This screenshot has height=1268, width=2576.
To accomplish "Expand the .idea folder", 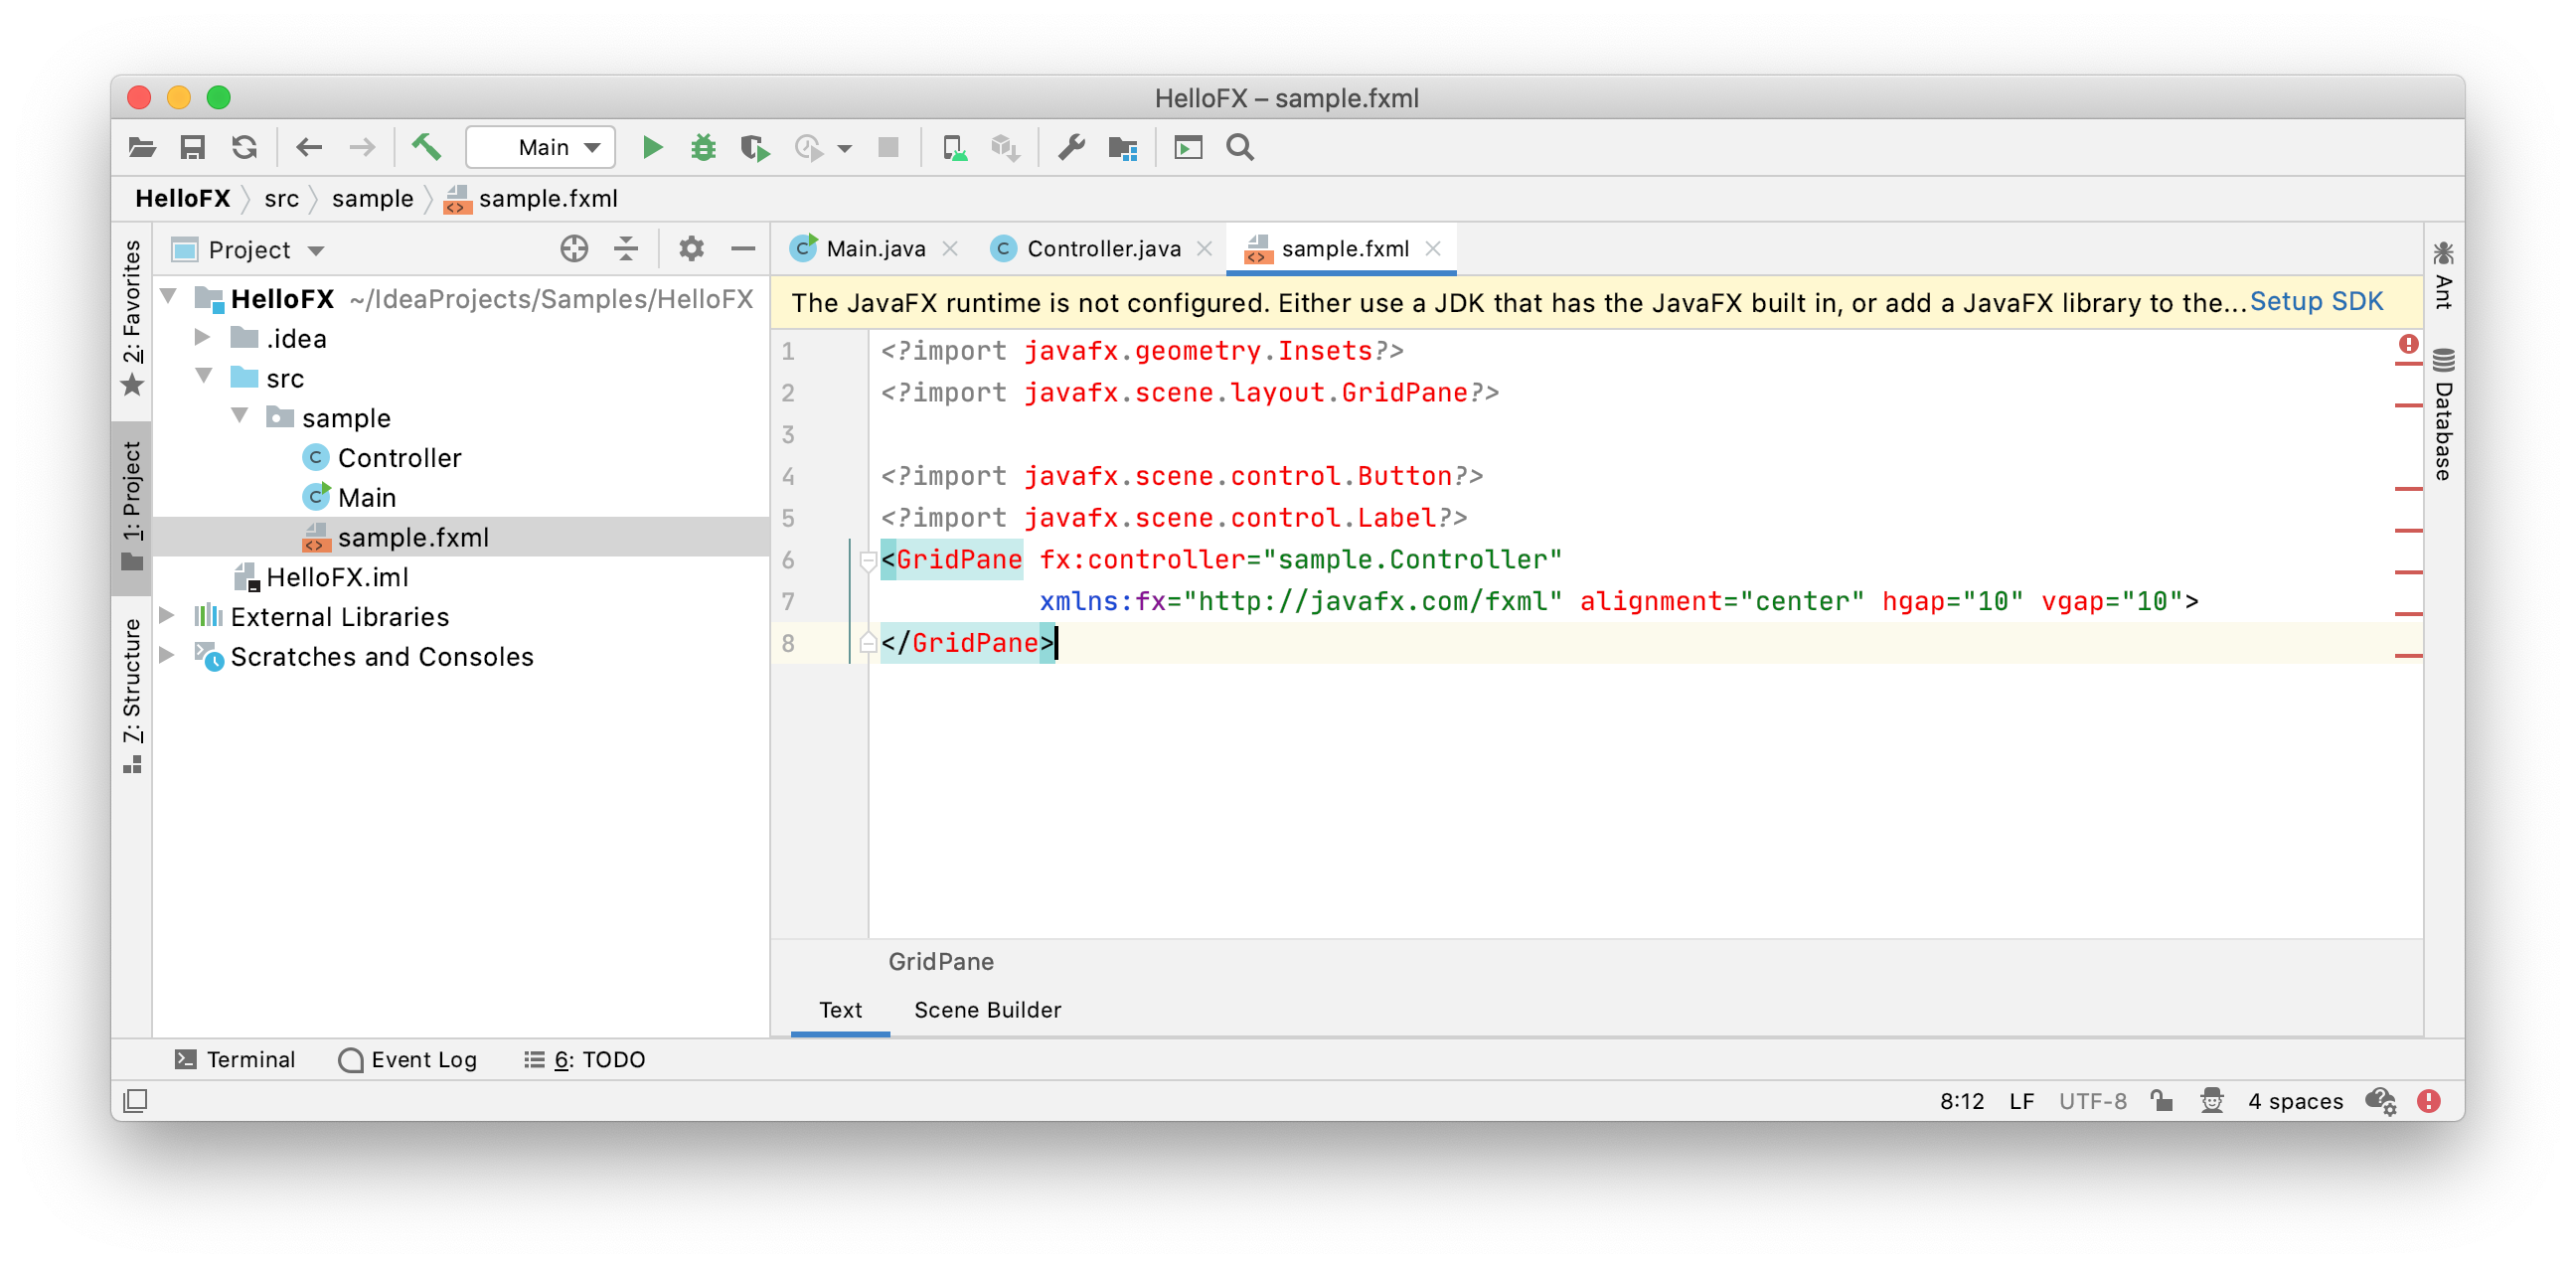I will click(x=202, y=338).
